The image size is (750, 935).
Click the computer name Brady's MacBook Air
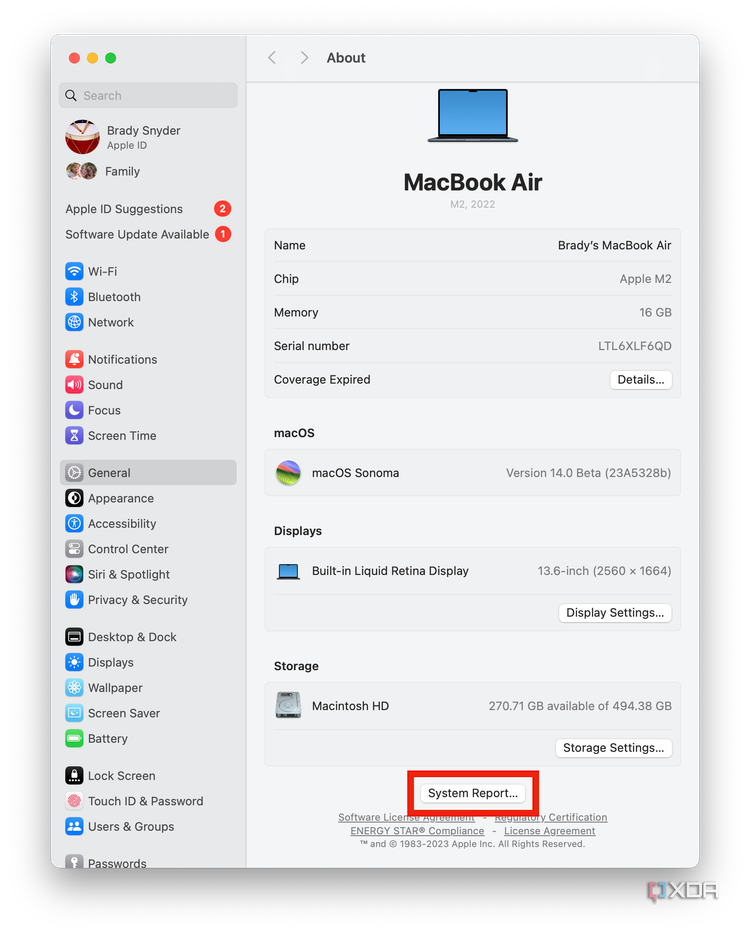coord(614,245)
